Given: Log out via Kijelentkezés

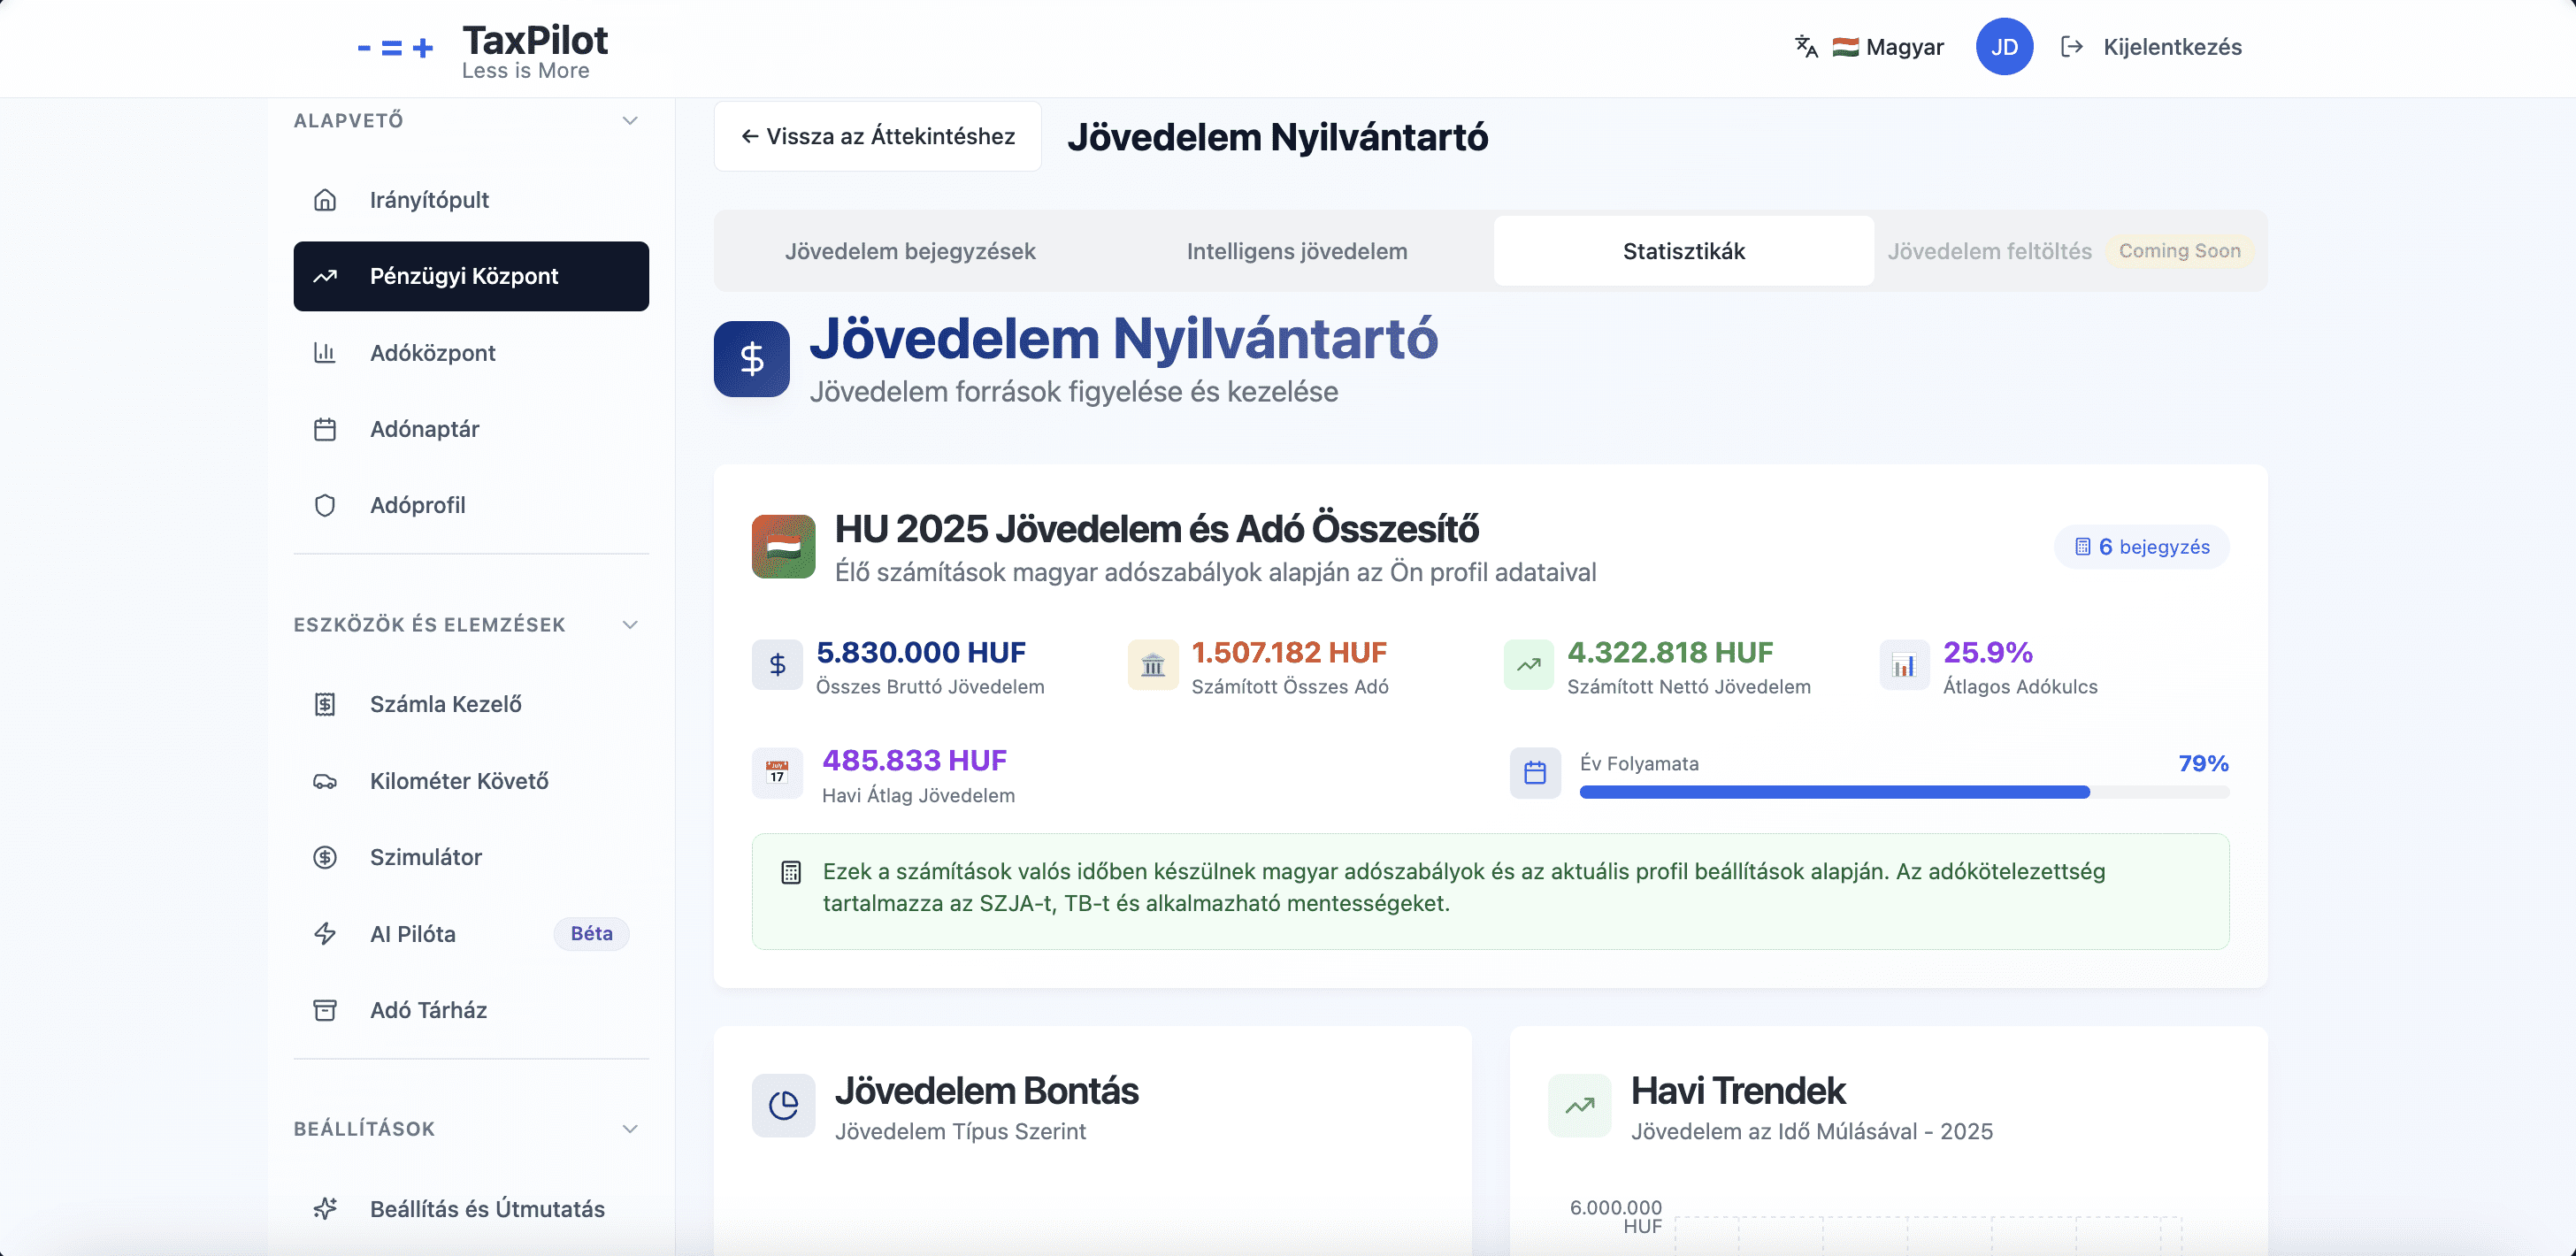Looking at the screenshot, I should click(x=2151, y=47).
